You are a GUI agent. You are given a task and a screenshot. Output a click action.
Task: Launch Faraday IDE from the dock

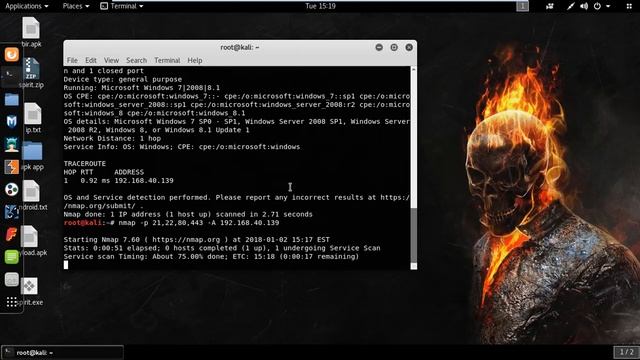[11, 234]
